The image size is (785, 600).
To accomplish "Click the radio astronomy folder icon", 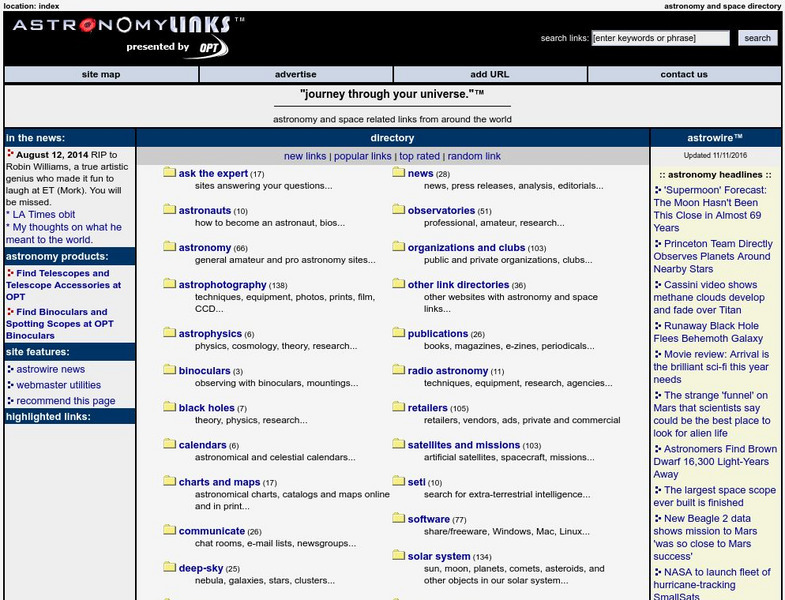I will point(399,370).
